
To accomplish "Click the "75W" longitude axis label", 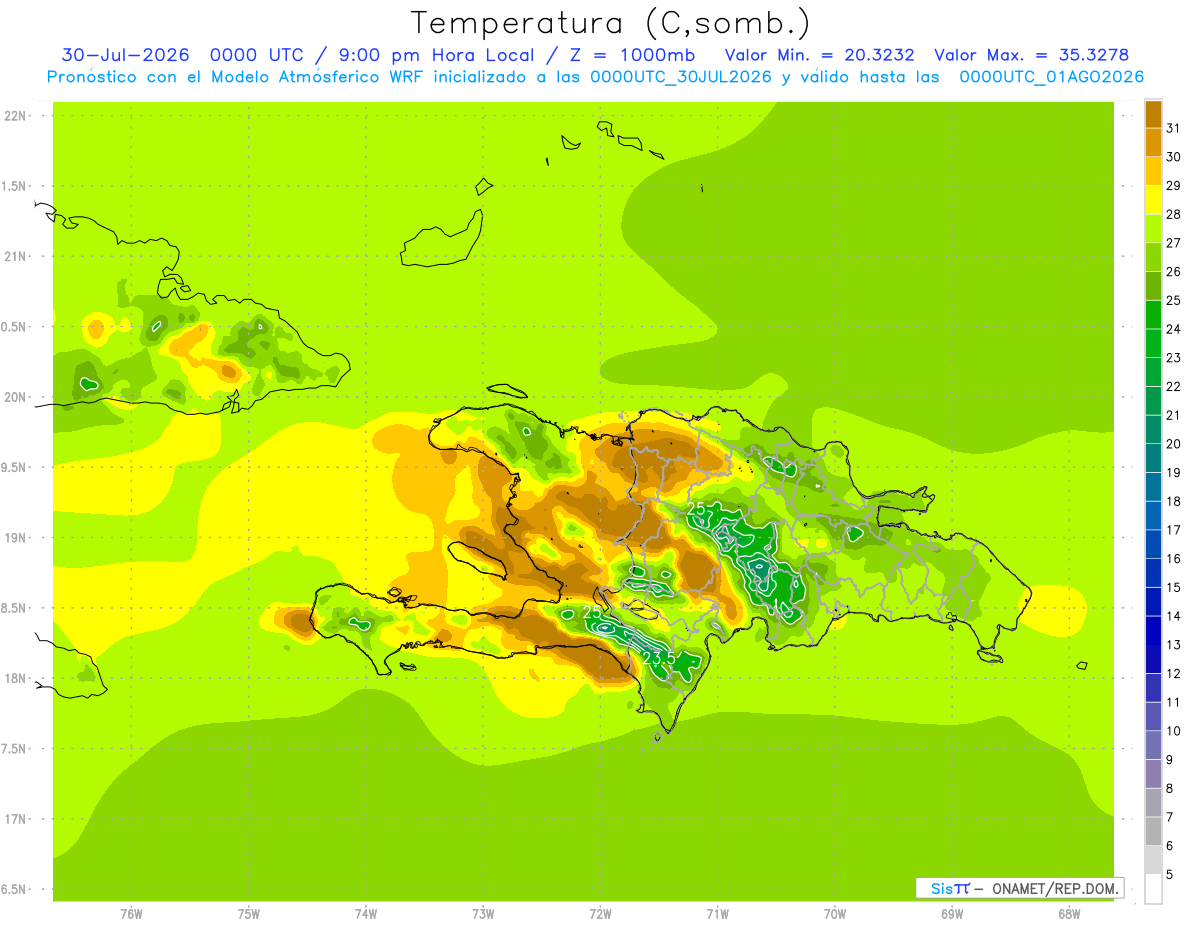I will (x=249, y=914).
